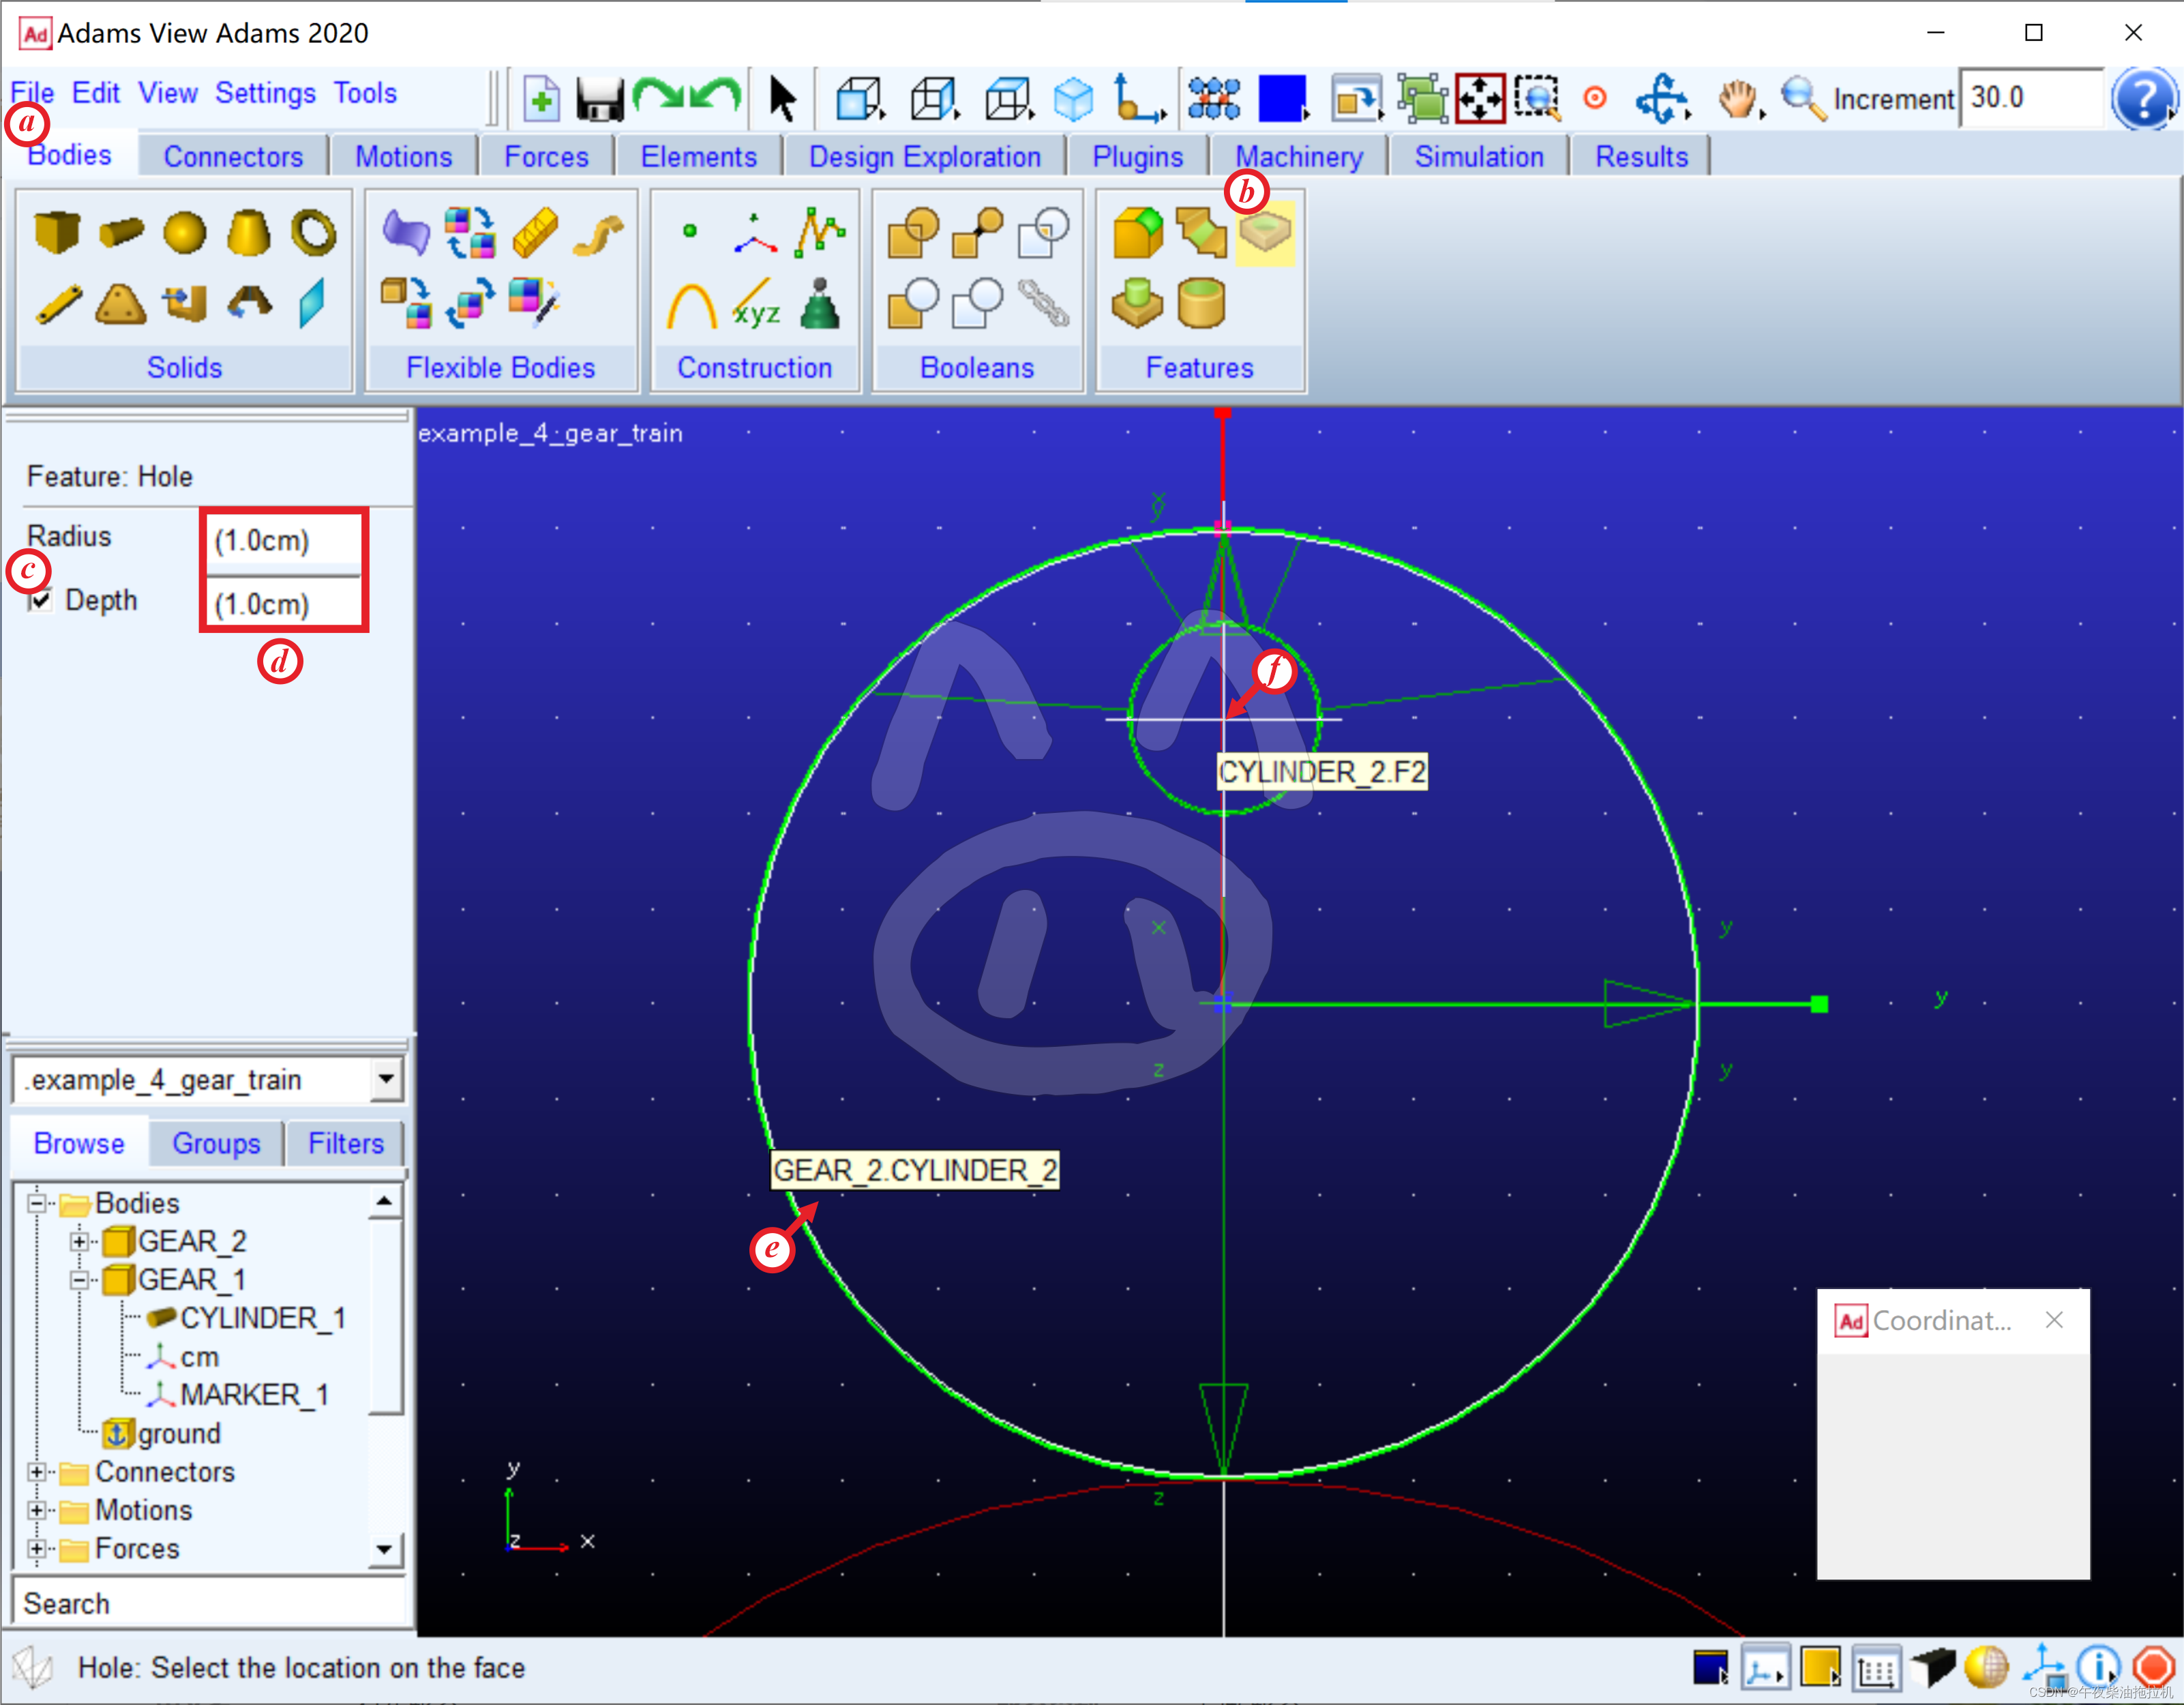Select the Hole feature tool
The width and height of the screenshot is (2184, 1705).
tap(1265, 232)
